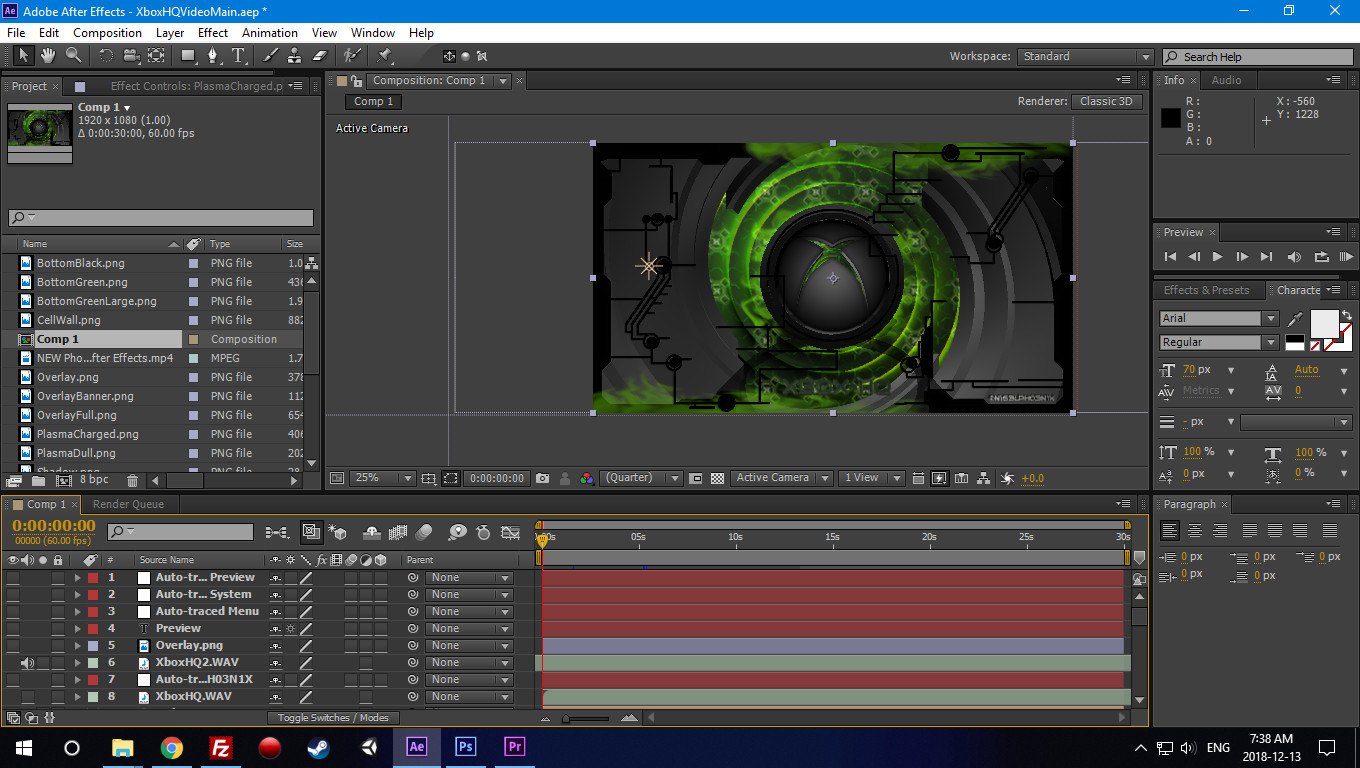Open the Show Channel color icon
Image resolution: width=1360 pixels, height=768 pixels.
[x=587, y=478]
